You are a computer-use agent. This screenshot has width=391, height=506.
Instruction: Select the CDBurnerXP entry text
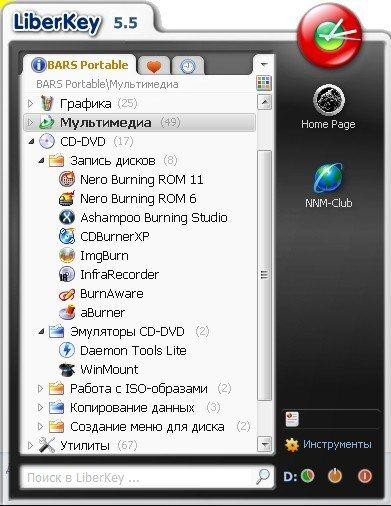(x=115, y=236)
